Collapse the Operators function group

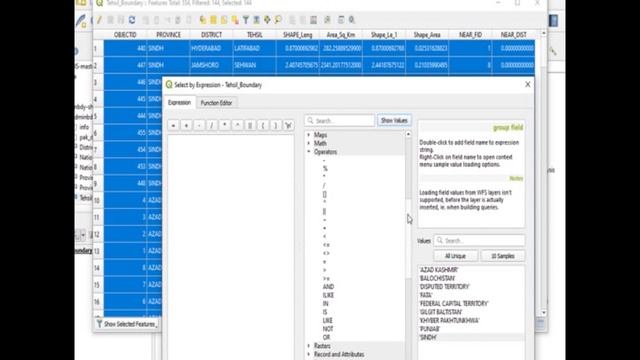coord(309,152)
